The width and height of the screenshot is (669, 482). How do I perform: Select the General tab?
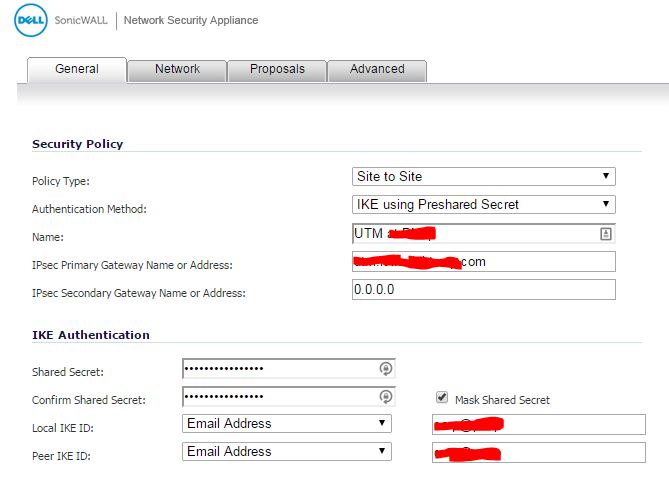(77, 70)
